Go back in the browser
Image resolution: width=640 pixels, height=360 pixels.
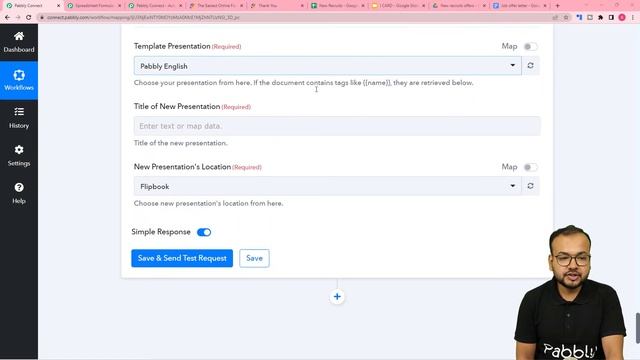click(7, 18)
